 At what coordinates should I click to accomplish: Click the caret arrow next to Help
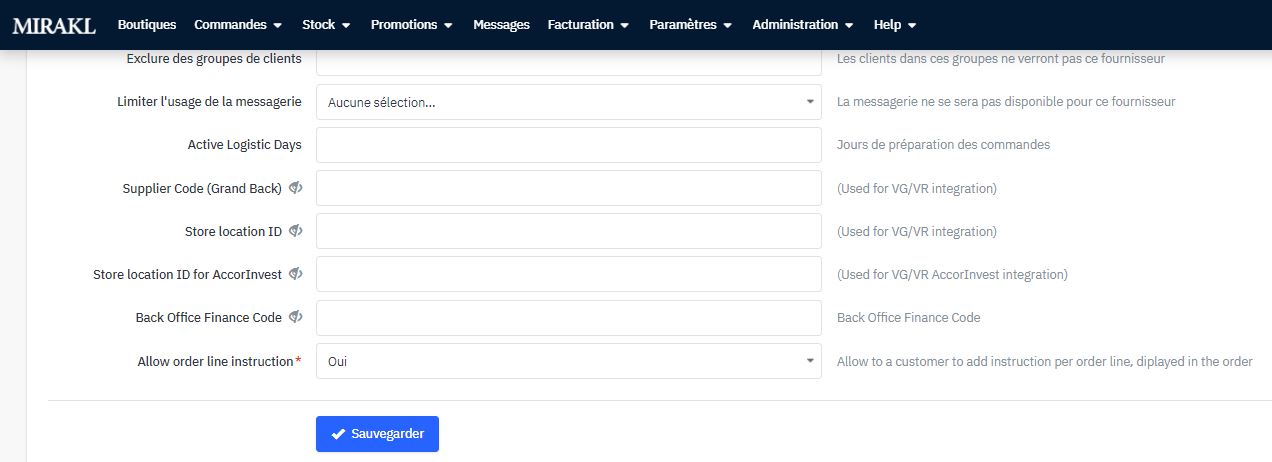pos(912,26)
